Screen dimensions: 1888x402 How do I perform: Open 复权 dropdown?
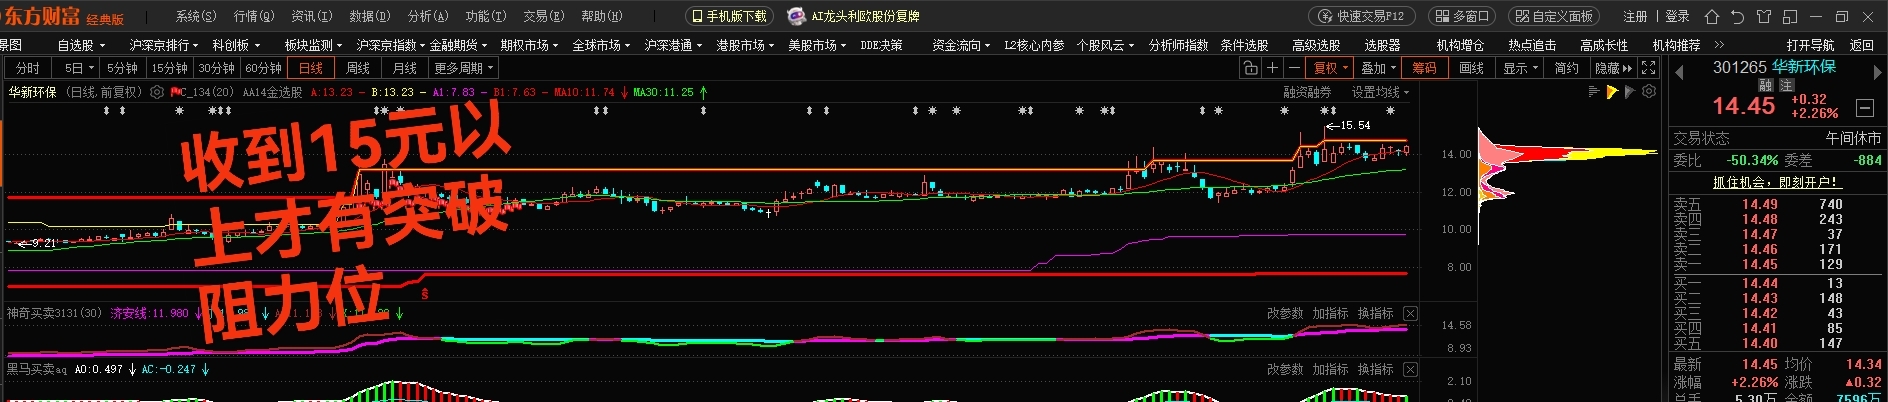click(1331, 68)
